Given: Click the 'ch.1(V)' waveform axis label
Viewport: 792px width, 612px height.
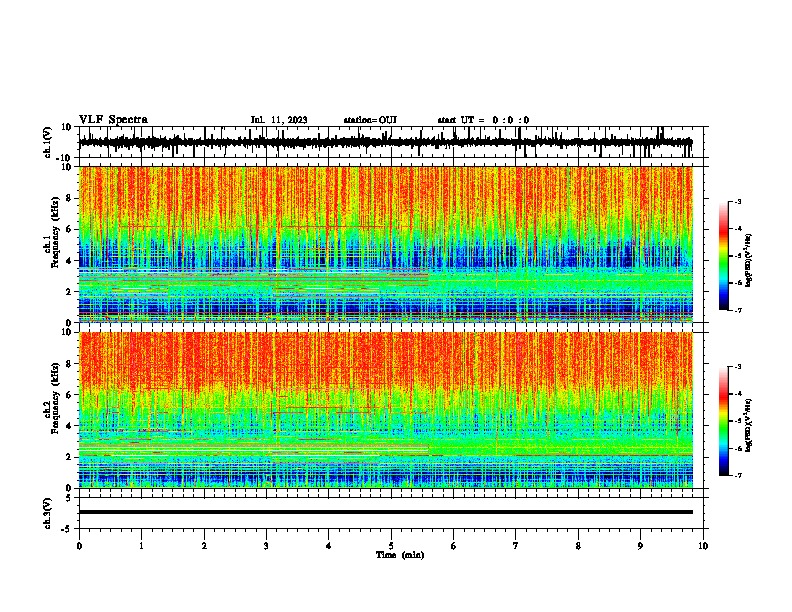Looking at the screenshot, I should 48,142.
